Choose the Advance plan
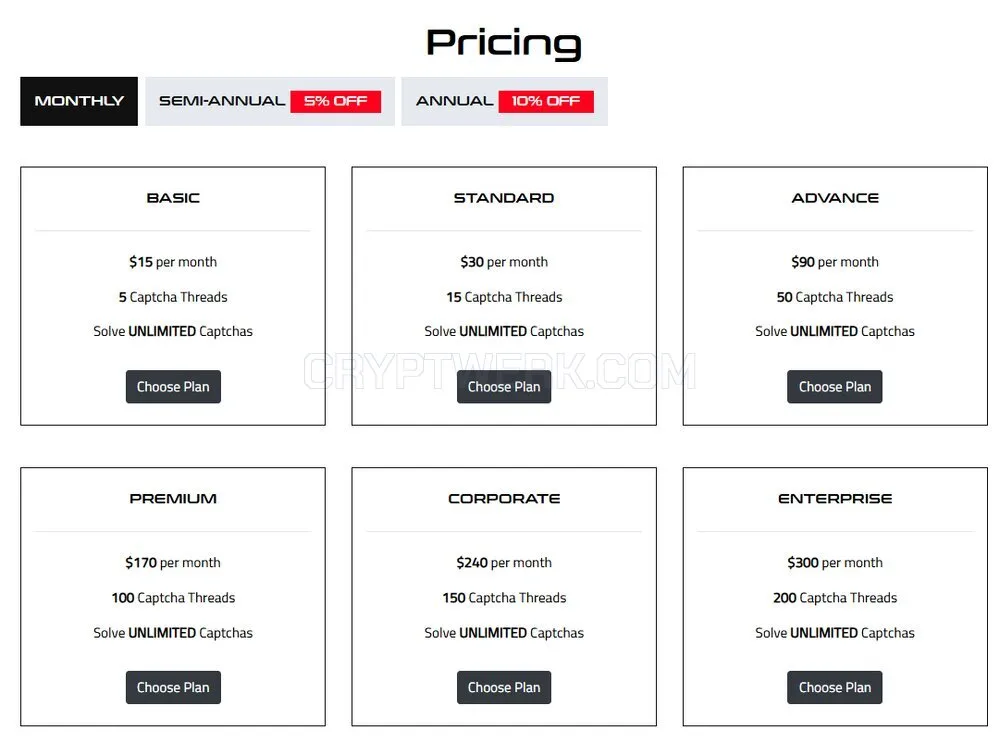1000x743 pixels. tap(835, 386)
